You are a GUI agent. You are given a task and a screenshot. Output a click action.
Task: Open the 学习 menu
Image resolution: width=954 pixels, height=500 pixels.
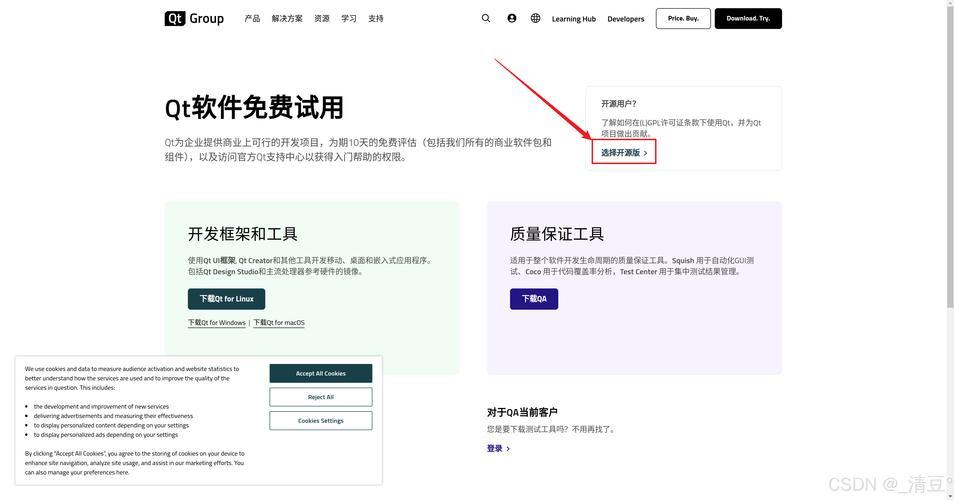tap(349, 19)
